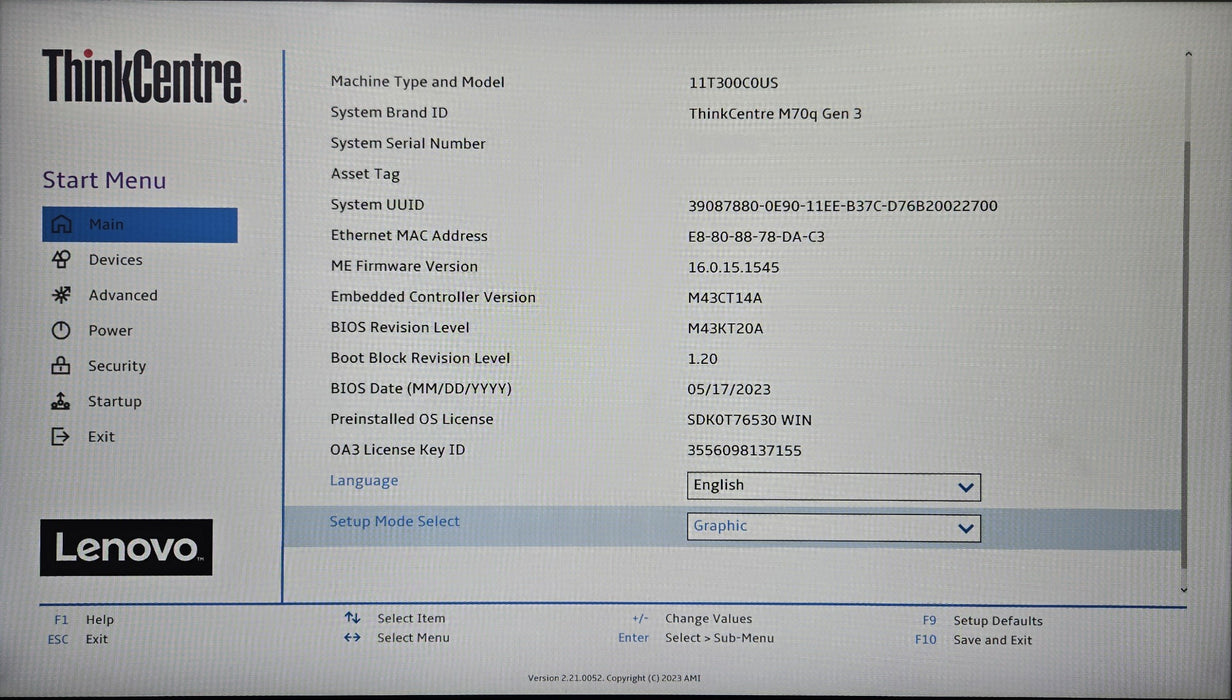Click the Main home icon

click(x=61, y=224)
